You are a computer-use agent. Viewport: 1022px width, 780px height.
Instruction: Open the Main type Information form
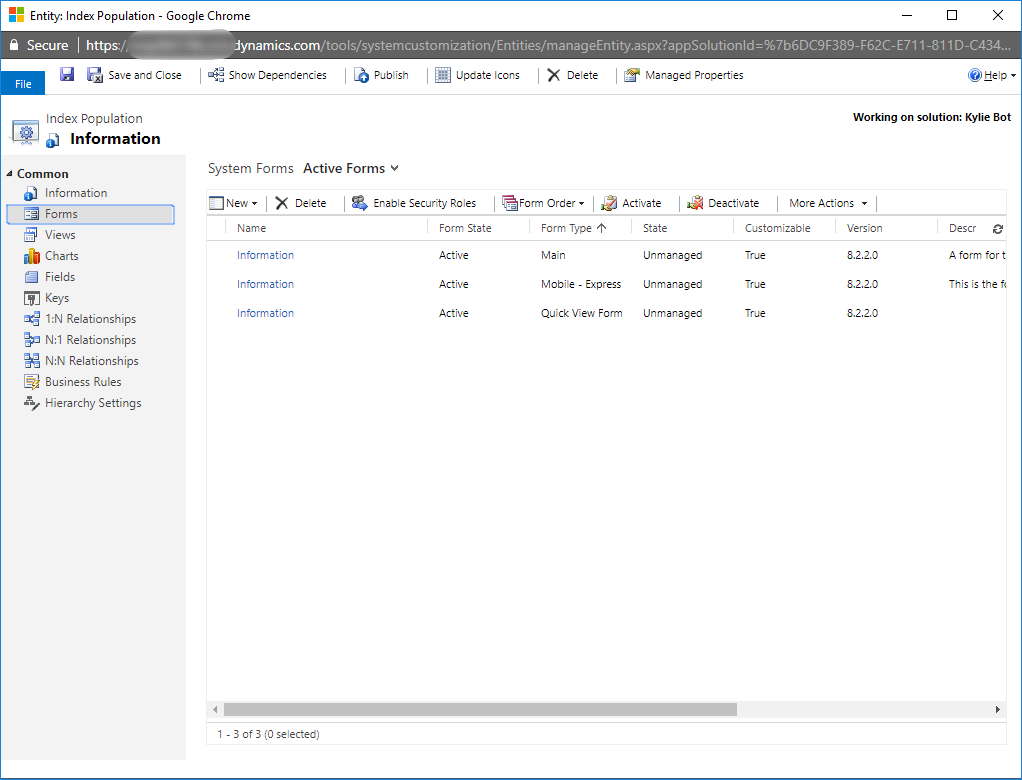point(265,255)
